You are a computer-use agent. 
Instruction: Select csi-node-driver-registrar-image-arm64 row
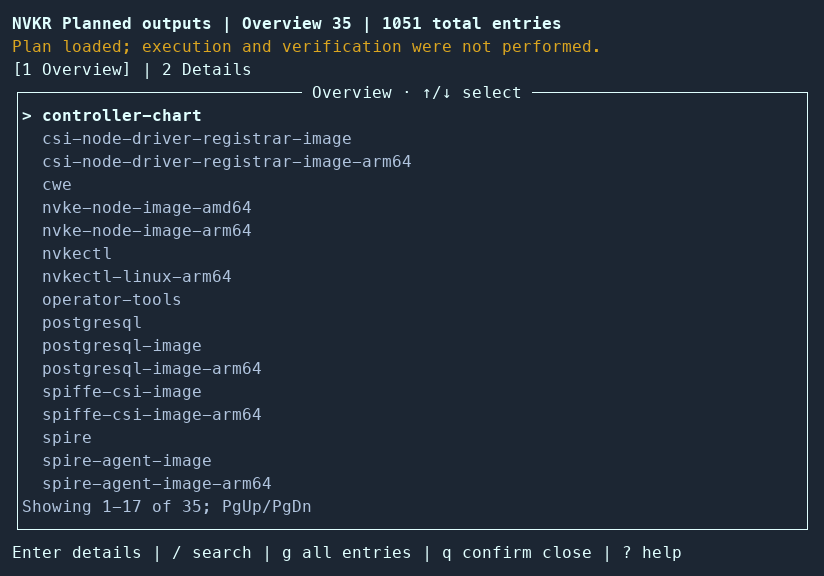412,161
